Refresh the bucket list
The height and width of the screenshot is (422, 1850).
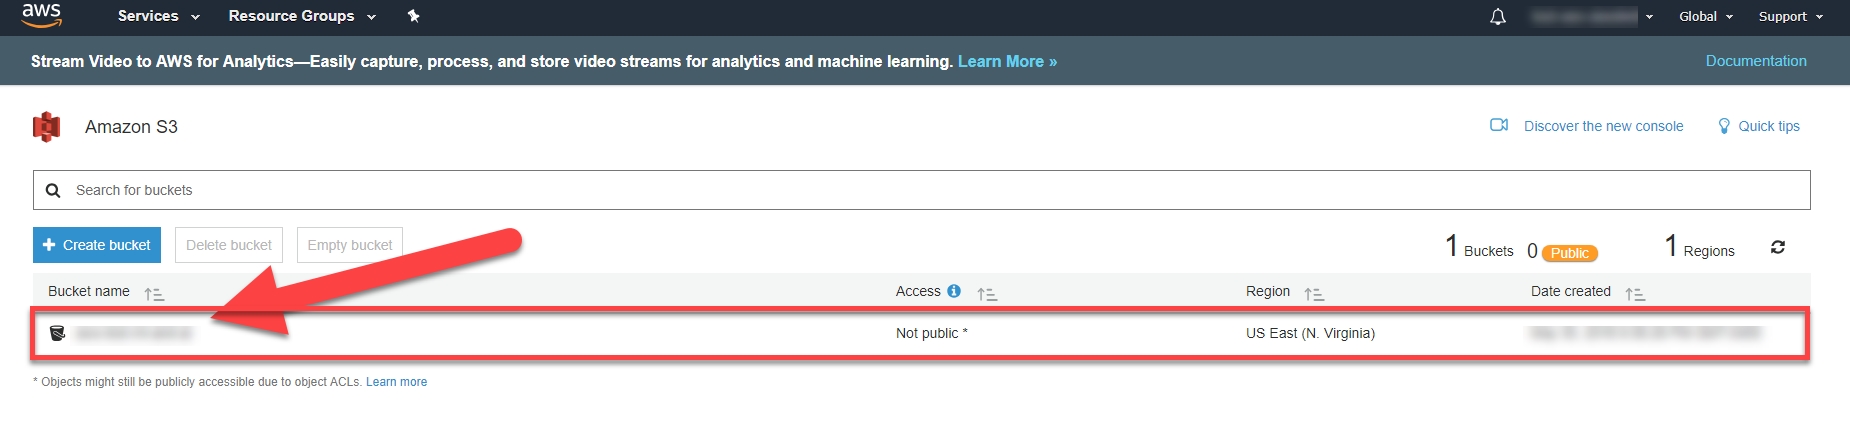click(x=1777, y=247)
